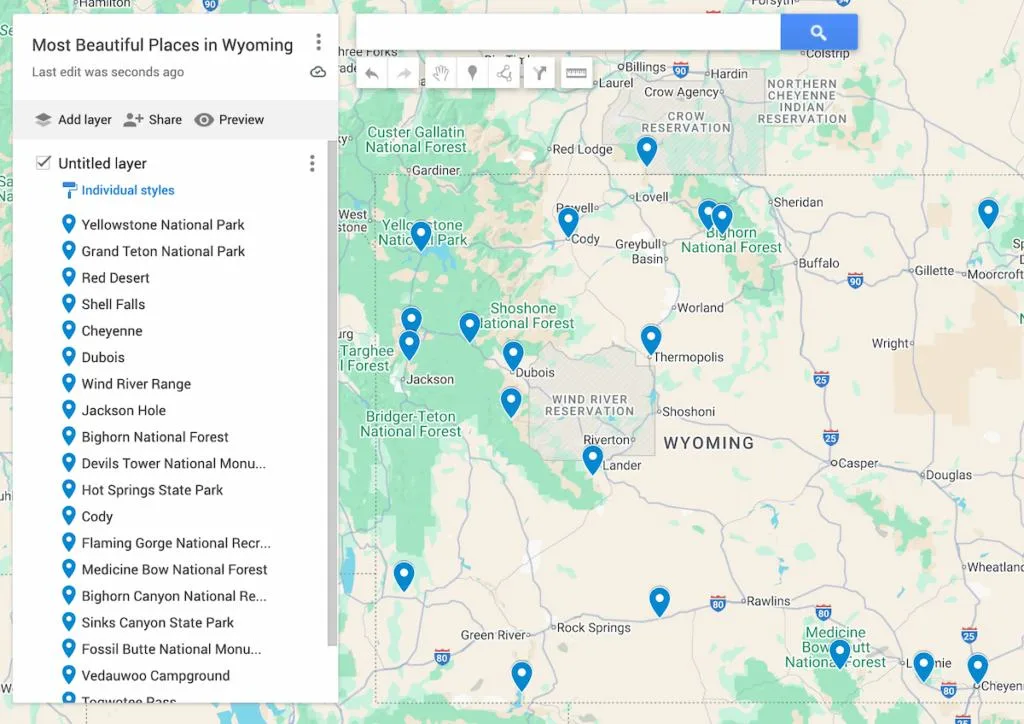1024x724 pixels.
Task: Click the pin west of Rawlins
Action: tap(660, 602)
